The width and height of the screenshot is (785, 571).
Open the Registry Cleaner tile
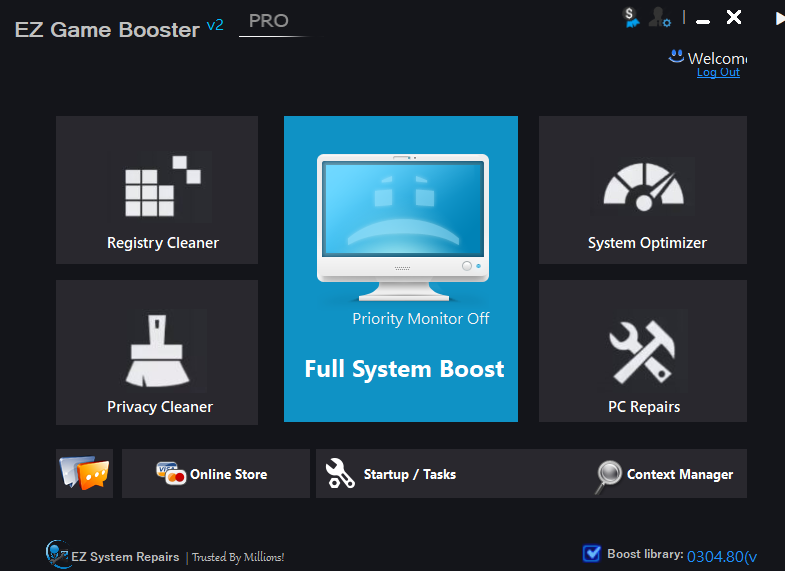coord(157,190)
